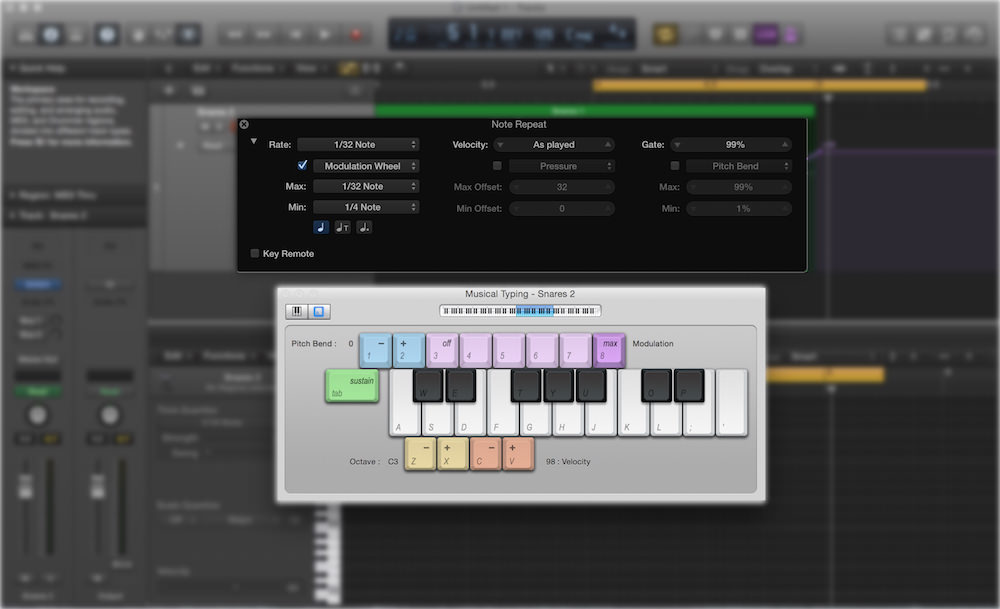The image size is (1000, 609).
Task: Play the black piano key W
Action: point(428,385)
